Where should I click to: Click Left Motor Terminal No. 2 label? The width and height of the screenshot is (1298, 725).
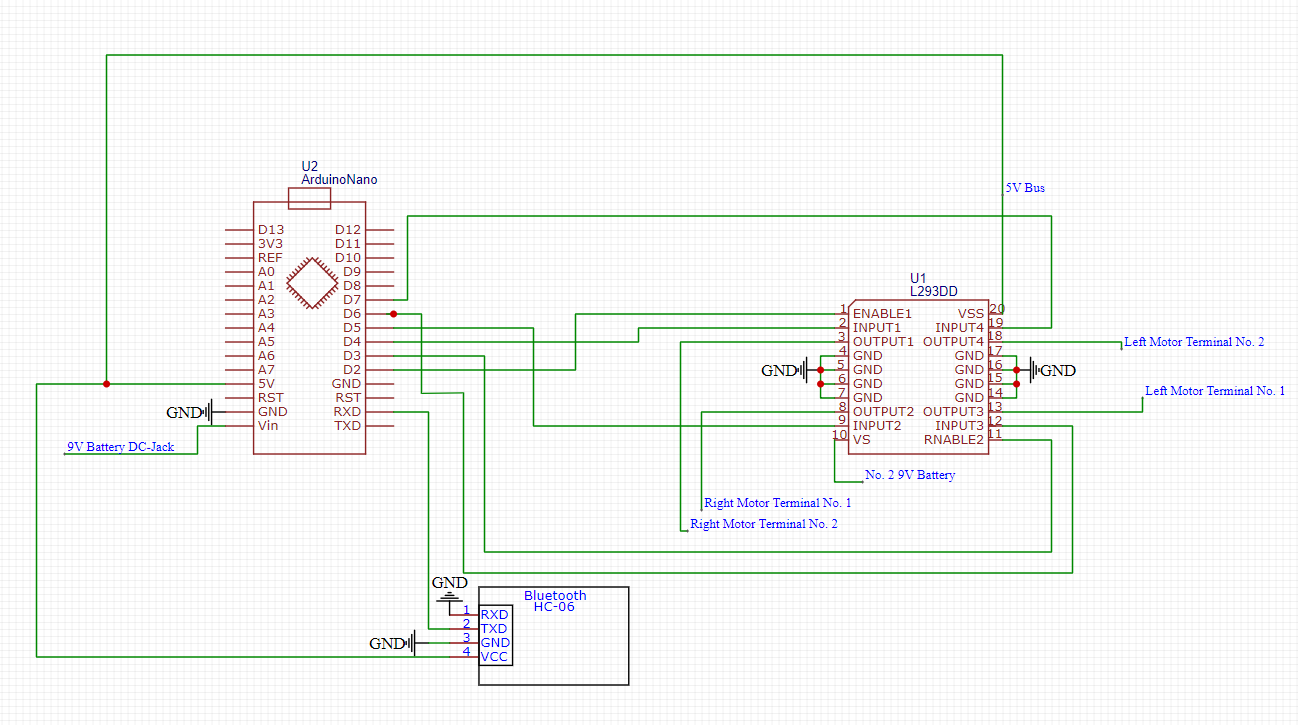click(1194, 342)
